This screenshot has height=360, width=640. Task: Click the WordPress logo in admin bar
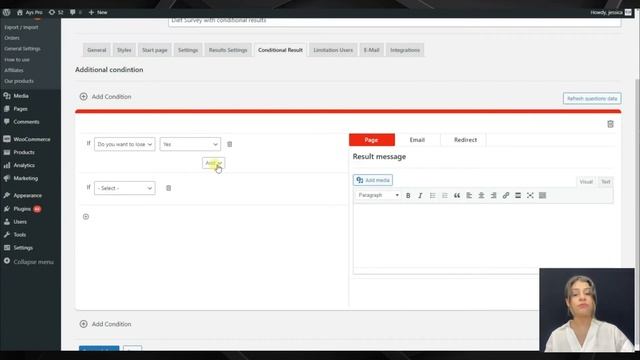6,12
